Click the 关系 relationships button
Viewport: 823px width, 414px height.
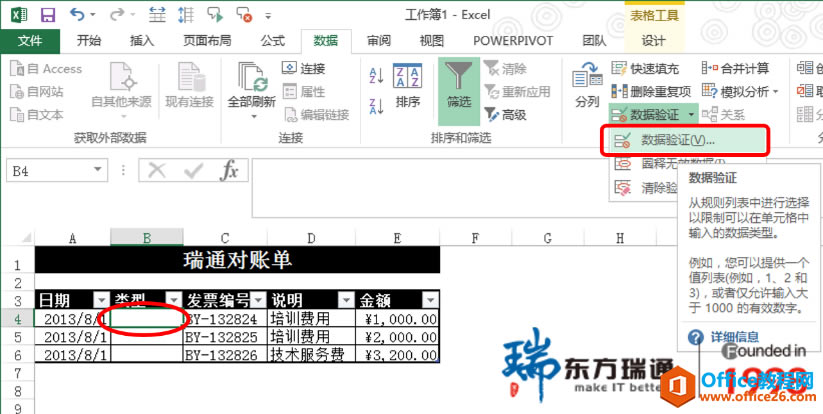[723, 114]
